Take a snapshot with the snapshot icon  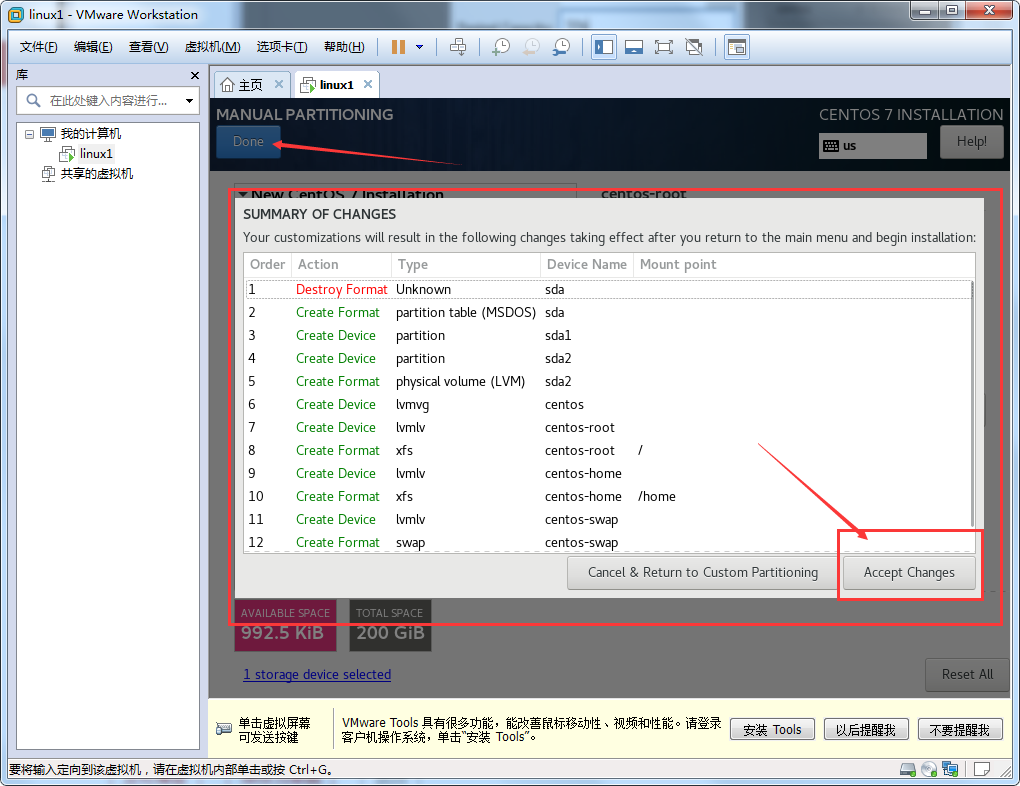(501, 47)
